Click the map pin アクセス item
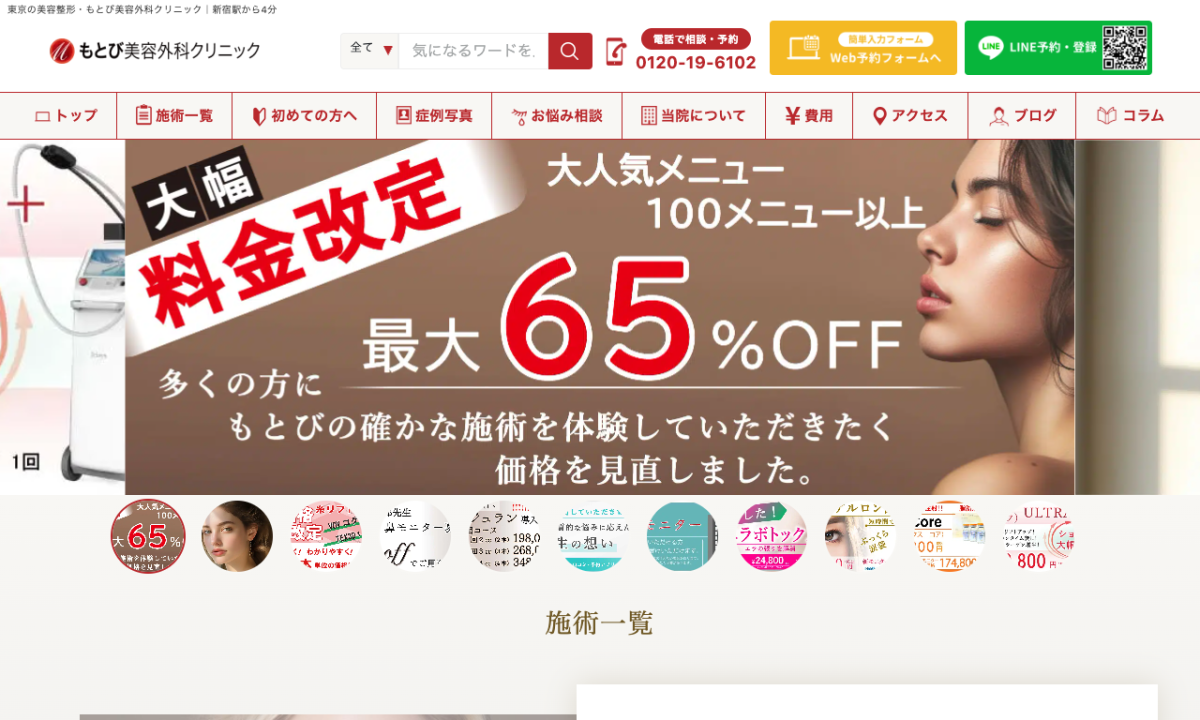The image size is (1200, 720). coord(910,116)
